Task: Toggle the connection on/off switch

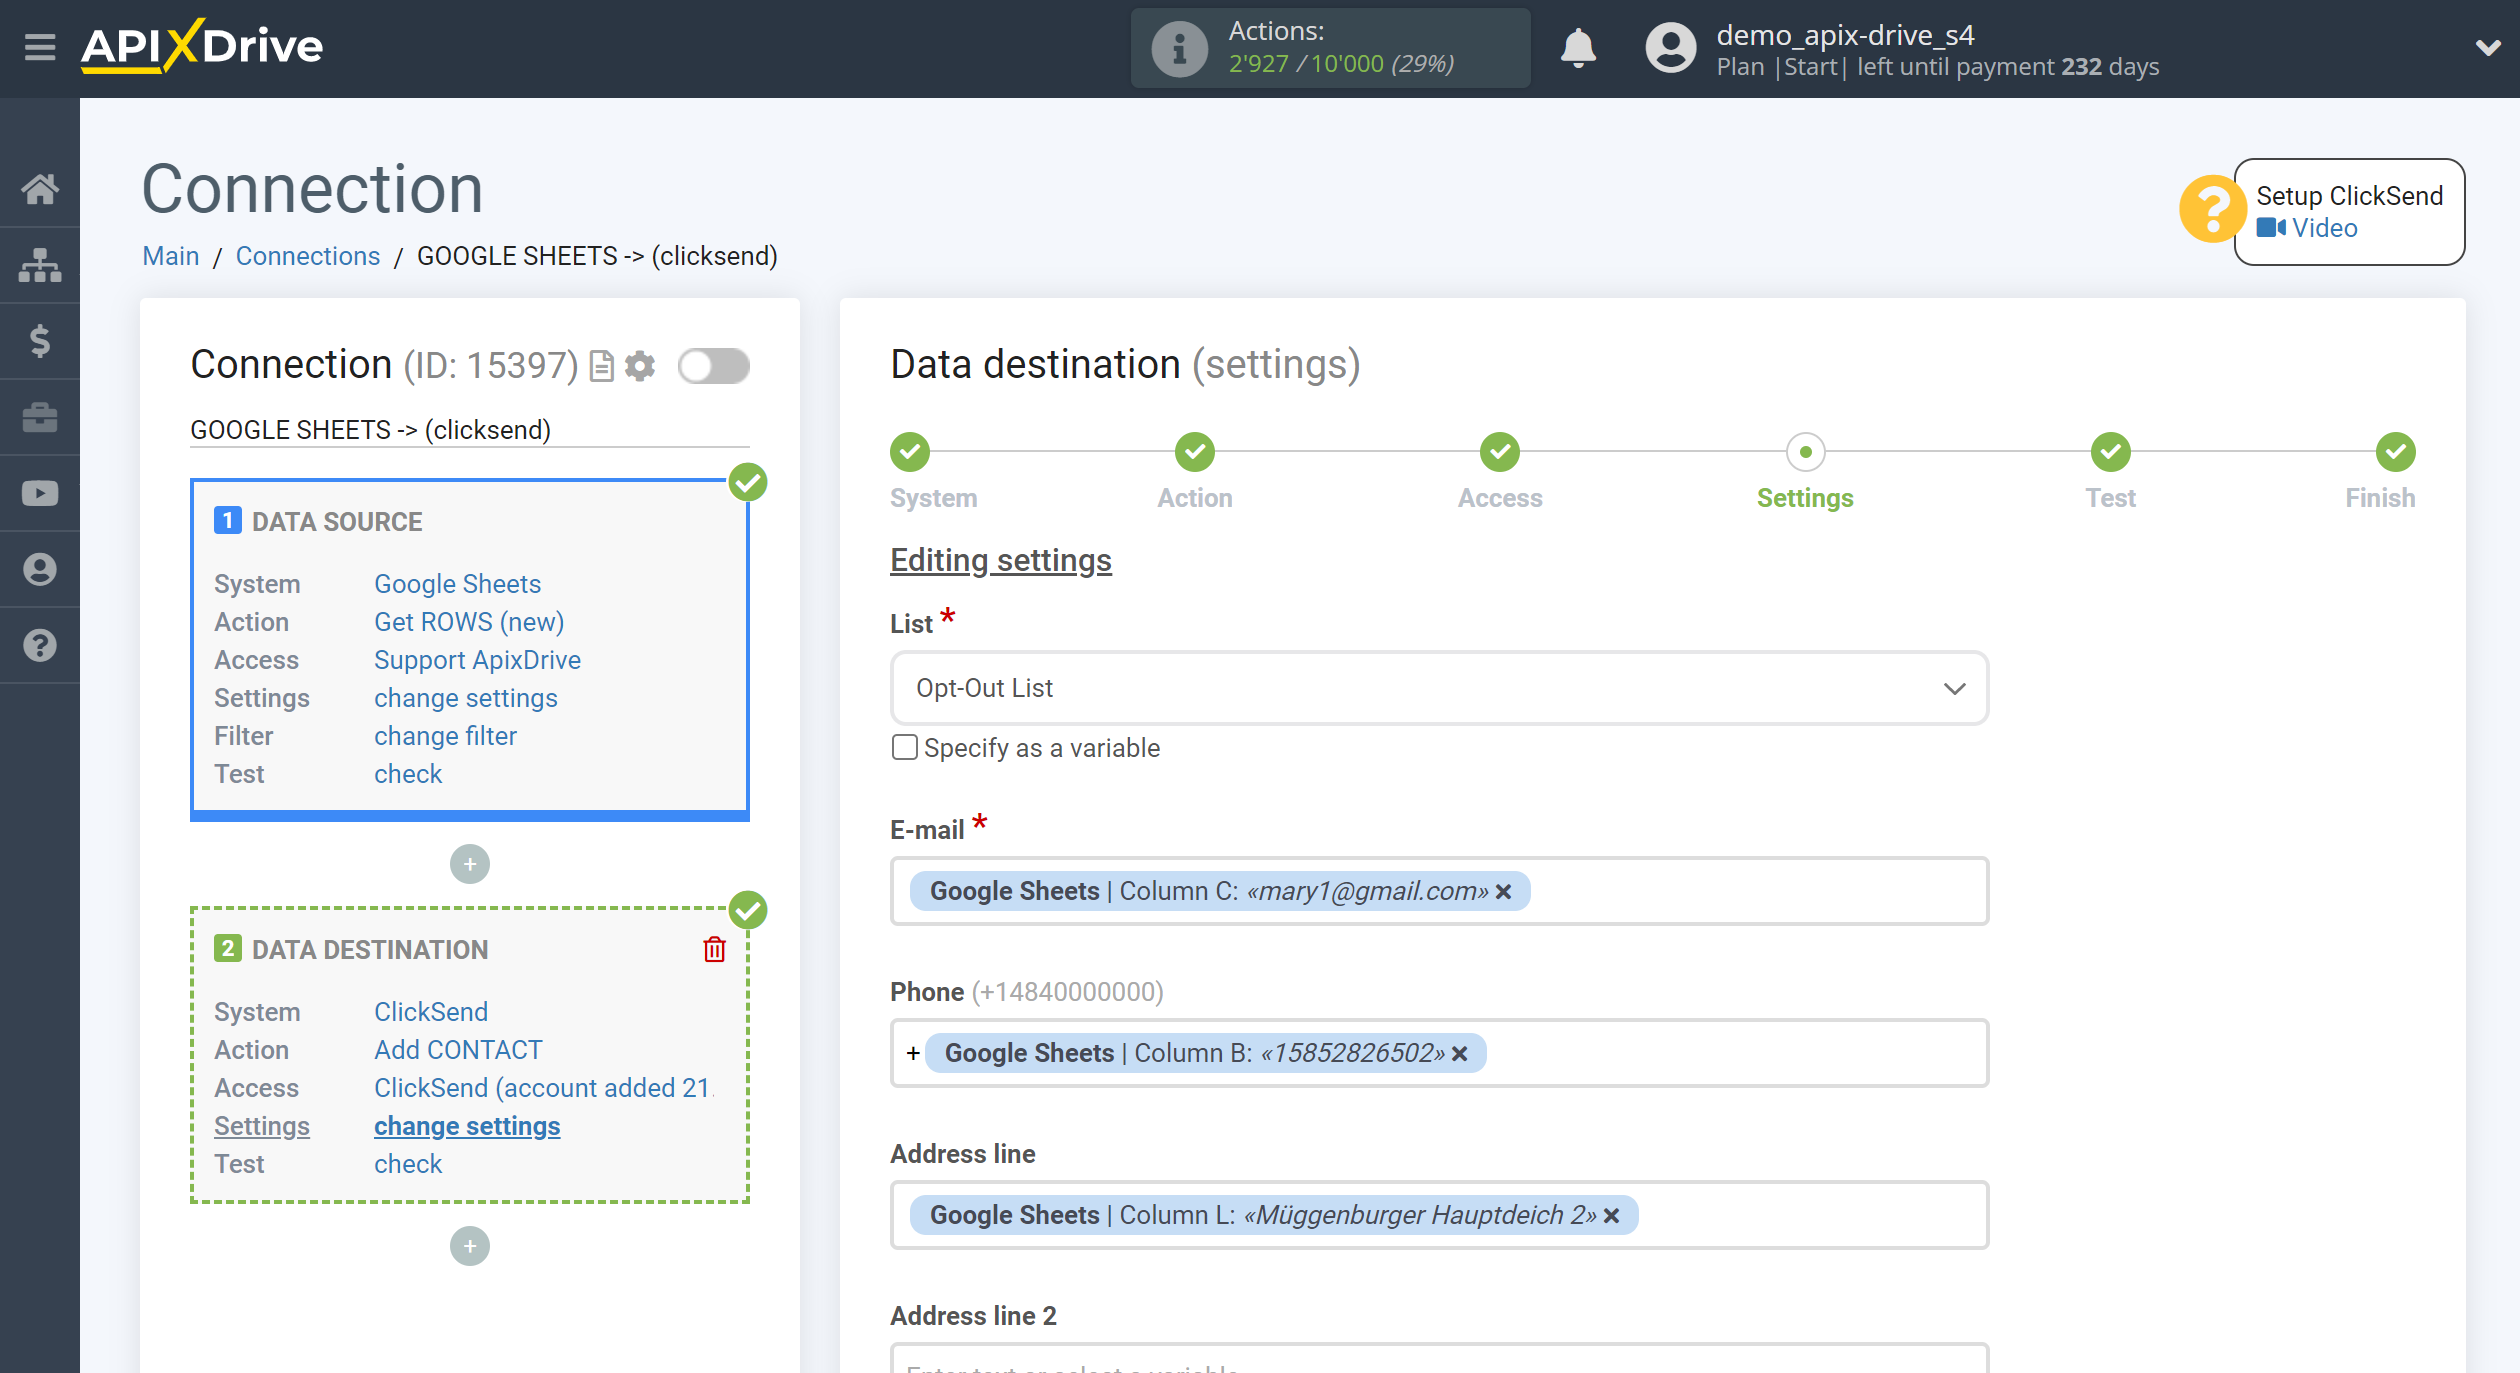Action: (x=713, y=366)
